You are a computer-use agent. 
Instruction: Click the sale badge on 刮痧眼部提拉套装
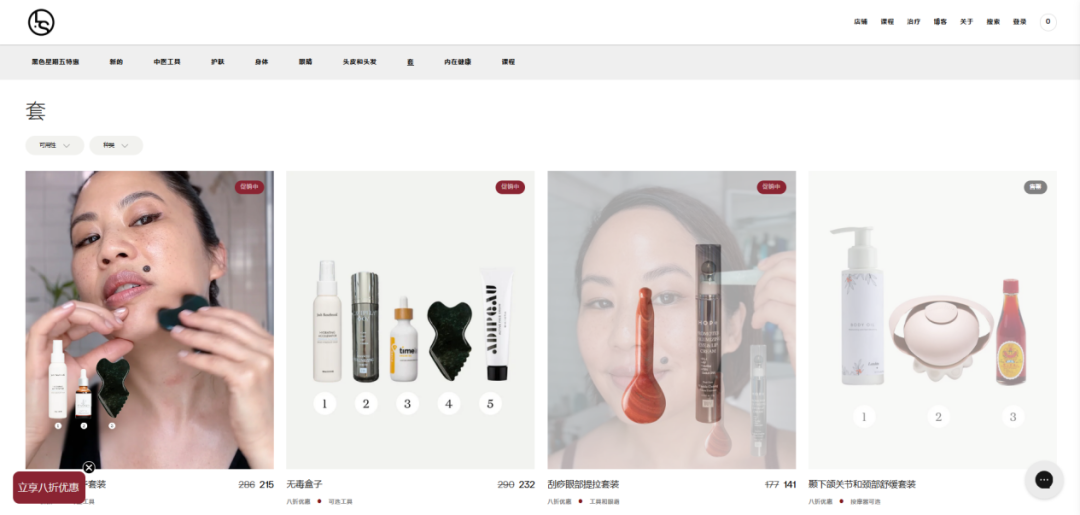tap(771, 187)
